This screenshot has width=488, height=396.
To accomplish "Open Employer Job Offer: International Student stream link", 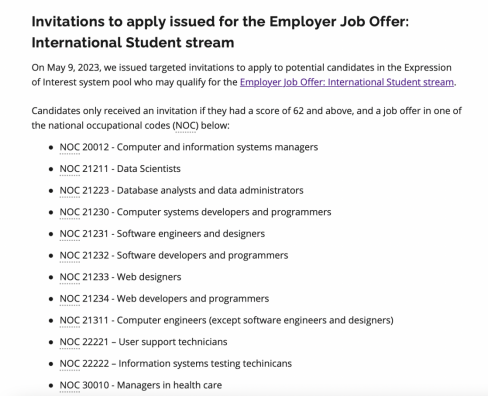I will [347, 82].
